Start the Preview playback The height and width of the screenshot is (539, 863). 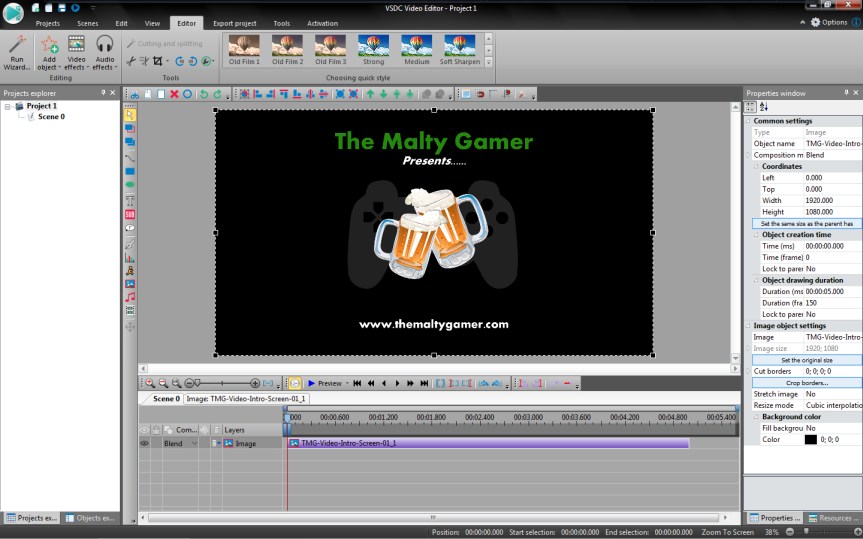tap(325, 383)
